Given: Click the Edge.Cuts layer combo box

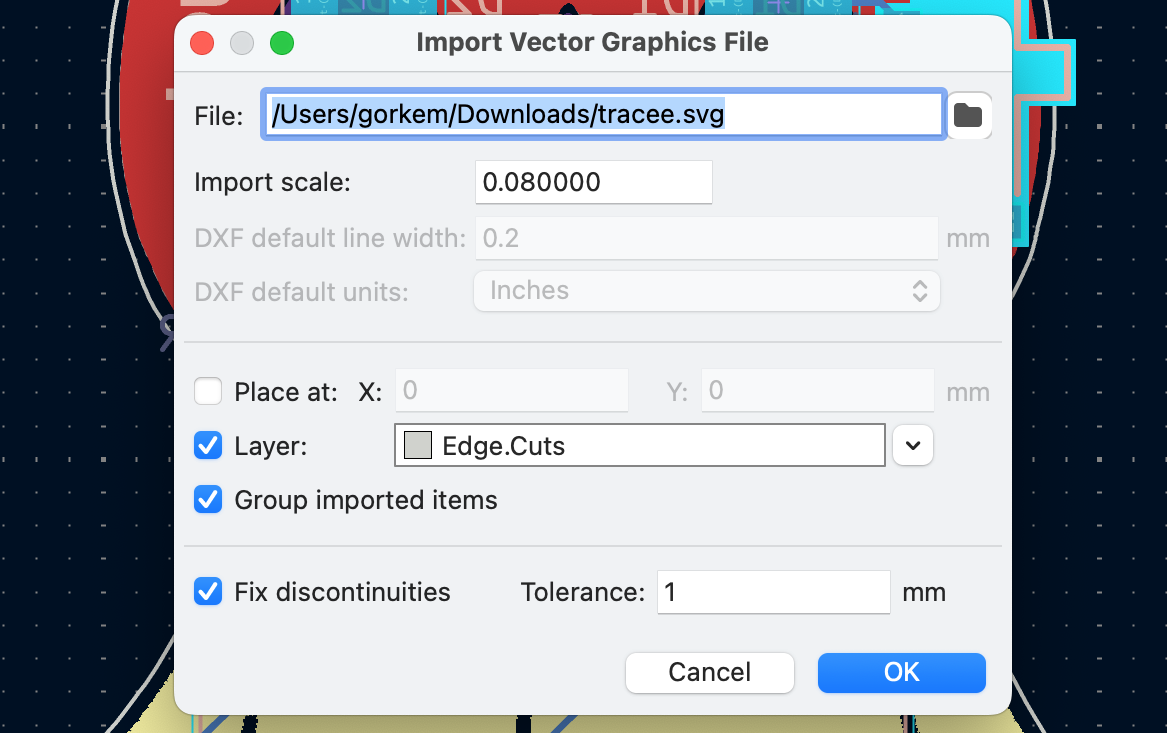Looking at the screenshot, I should [x=640, y=445].
